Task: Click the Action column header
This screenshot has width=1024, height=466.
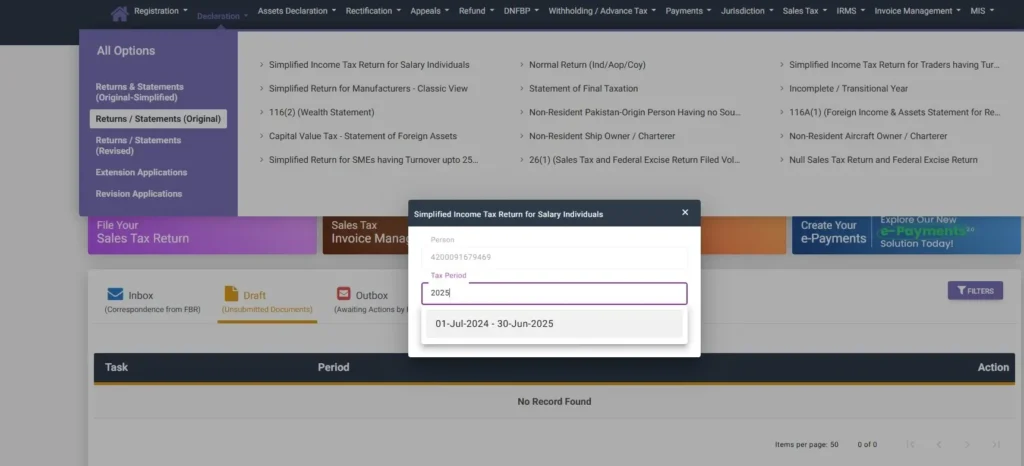Action: 993,367
